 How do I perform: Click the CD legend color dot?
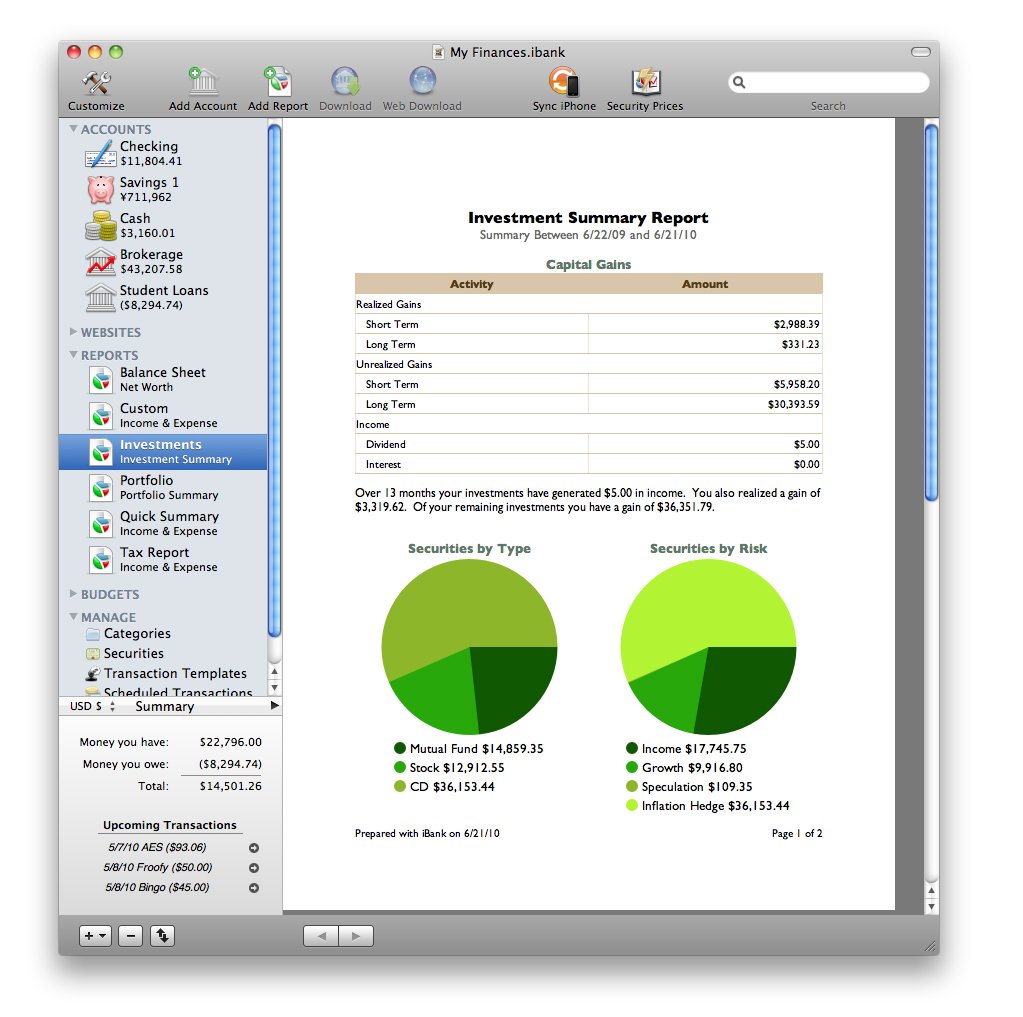[400, 786]
